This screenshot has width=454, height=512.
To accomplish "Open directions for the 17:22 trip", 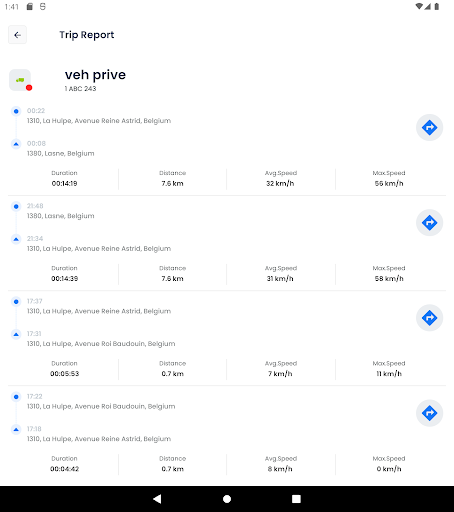I will [429, 413].
